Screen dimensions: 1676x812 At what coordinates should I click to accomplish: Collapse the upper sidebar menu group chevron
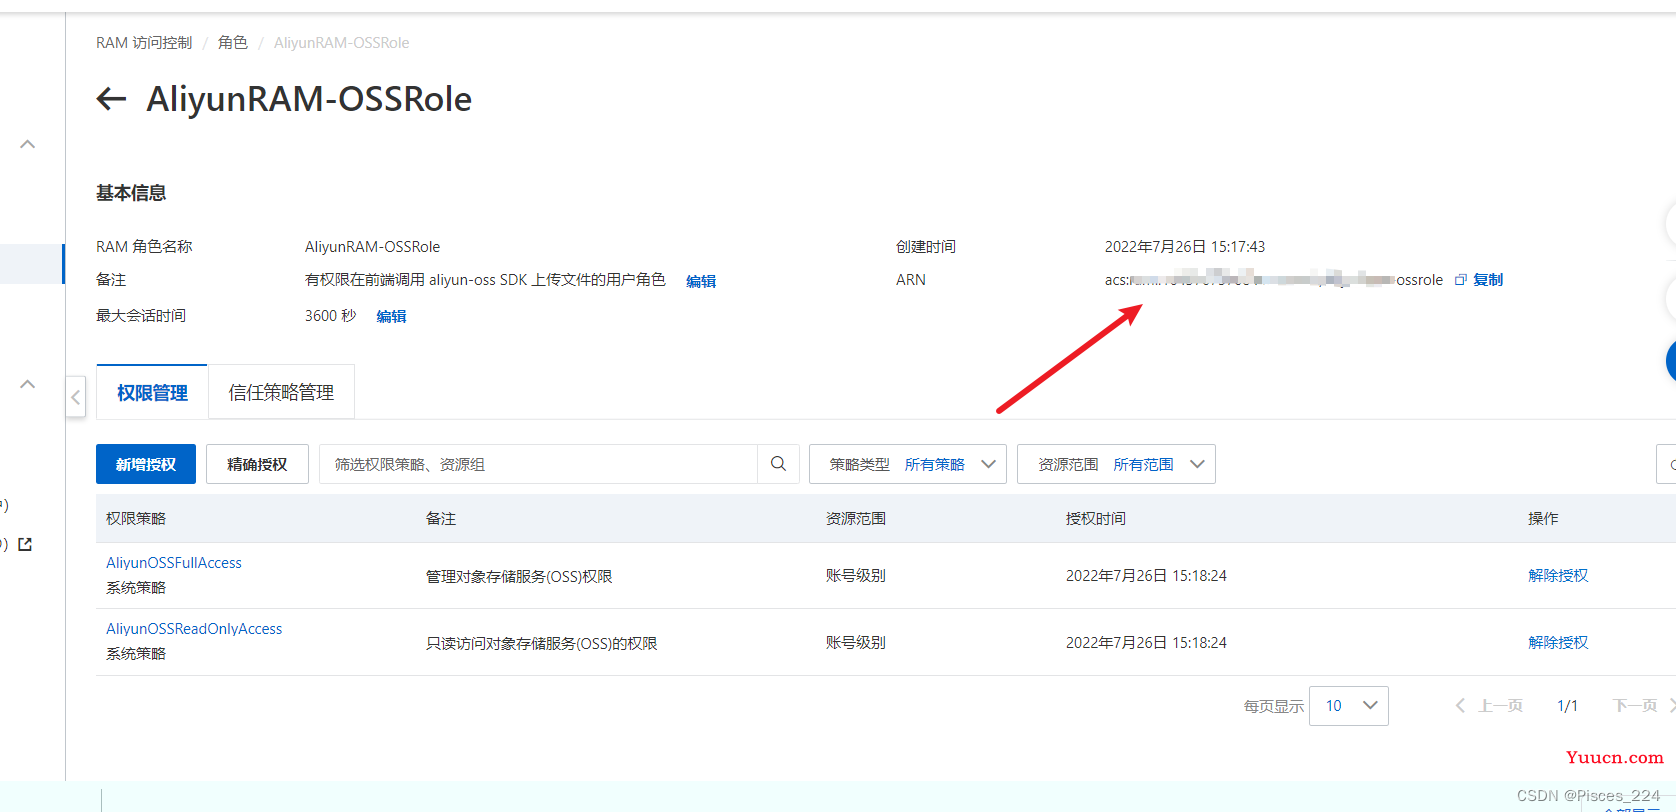click(x=28, y=144)
